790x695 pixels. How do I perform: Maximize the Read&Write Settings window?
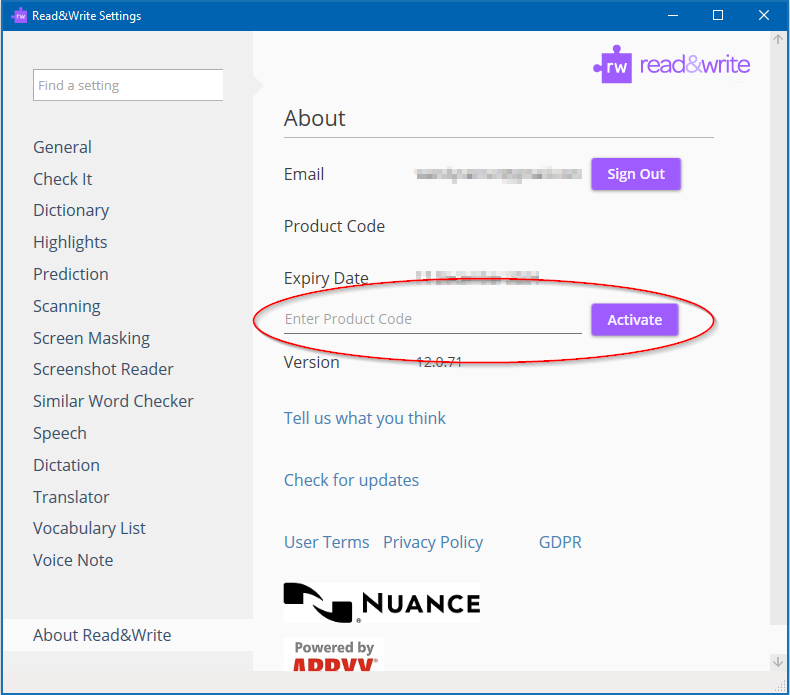tap(718, 16)
